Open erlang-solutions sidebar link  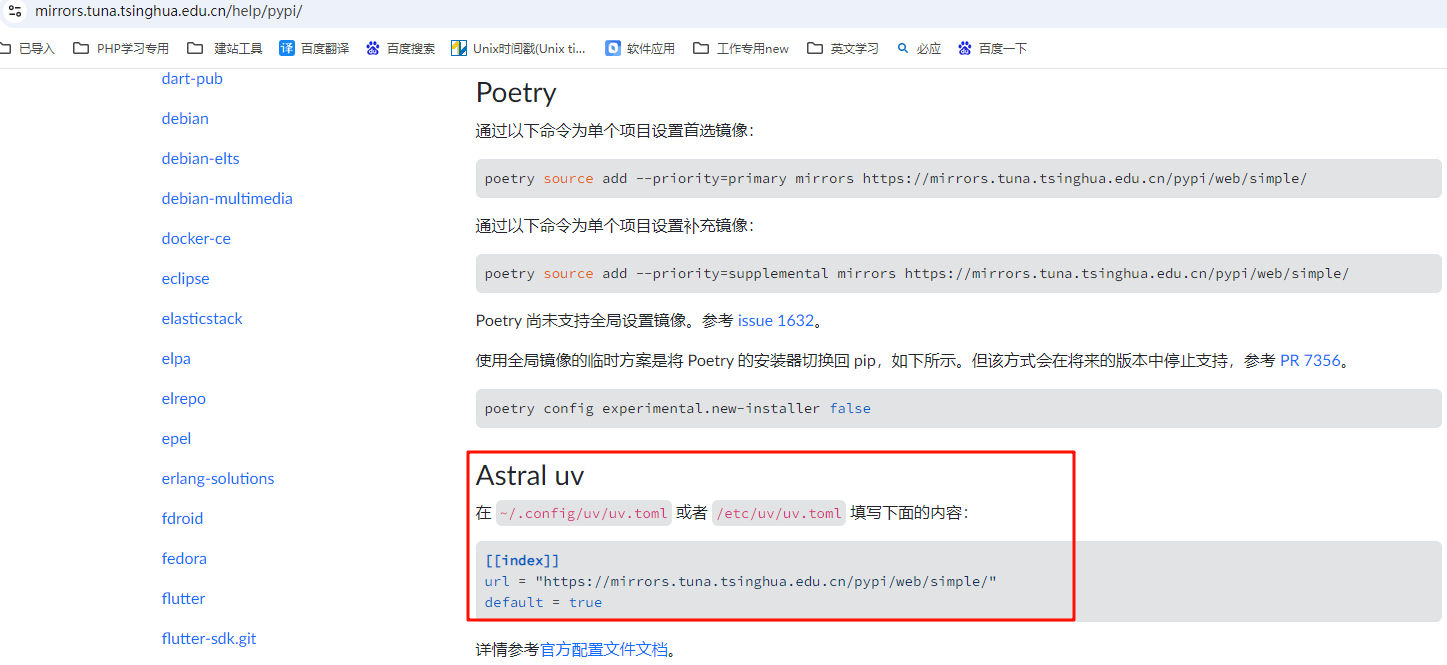pyautogui.click(x=218, y=478)
